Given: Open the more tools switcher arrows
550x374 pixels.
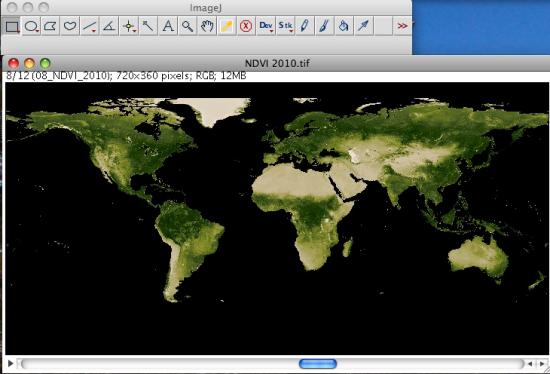Looking at the screenshot, I should coord(402,26).
